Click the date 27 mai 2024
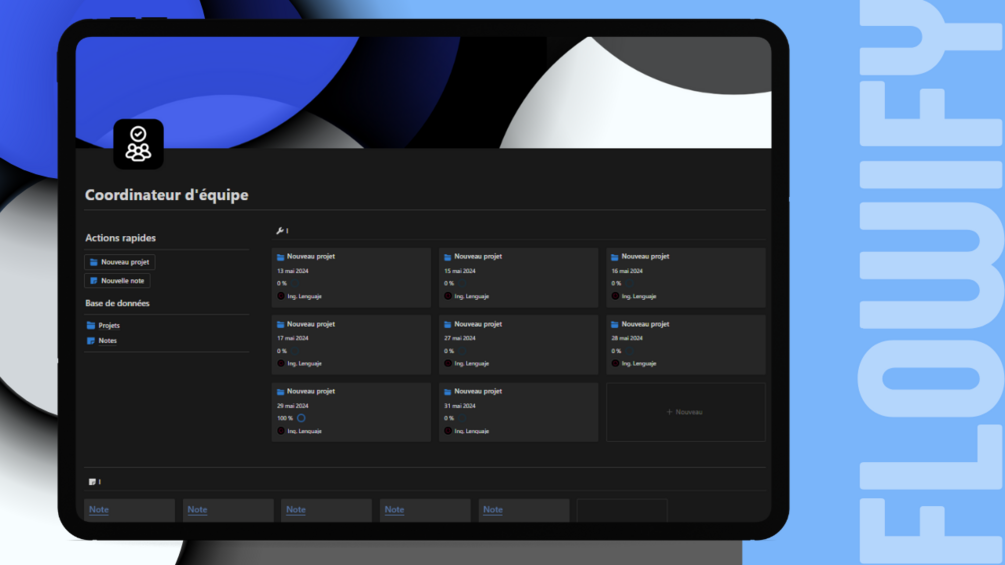The image size is (1005, 565). (460, 338)
